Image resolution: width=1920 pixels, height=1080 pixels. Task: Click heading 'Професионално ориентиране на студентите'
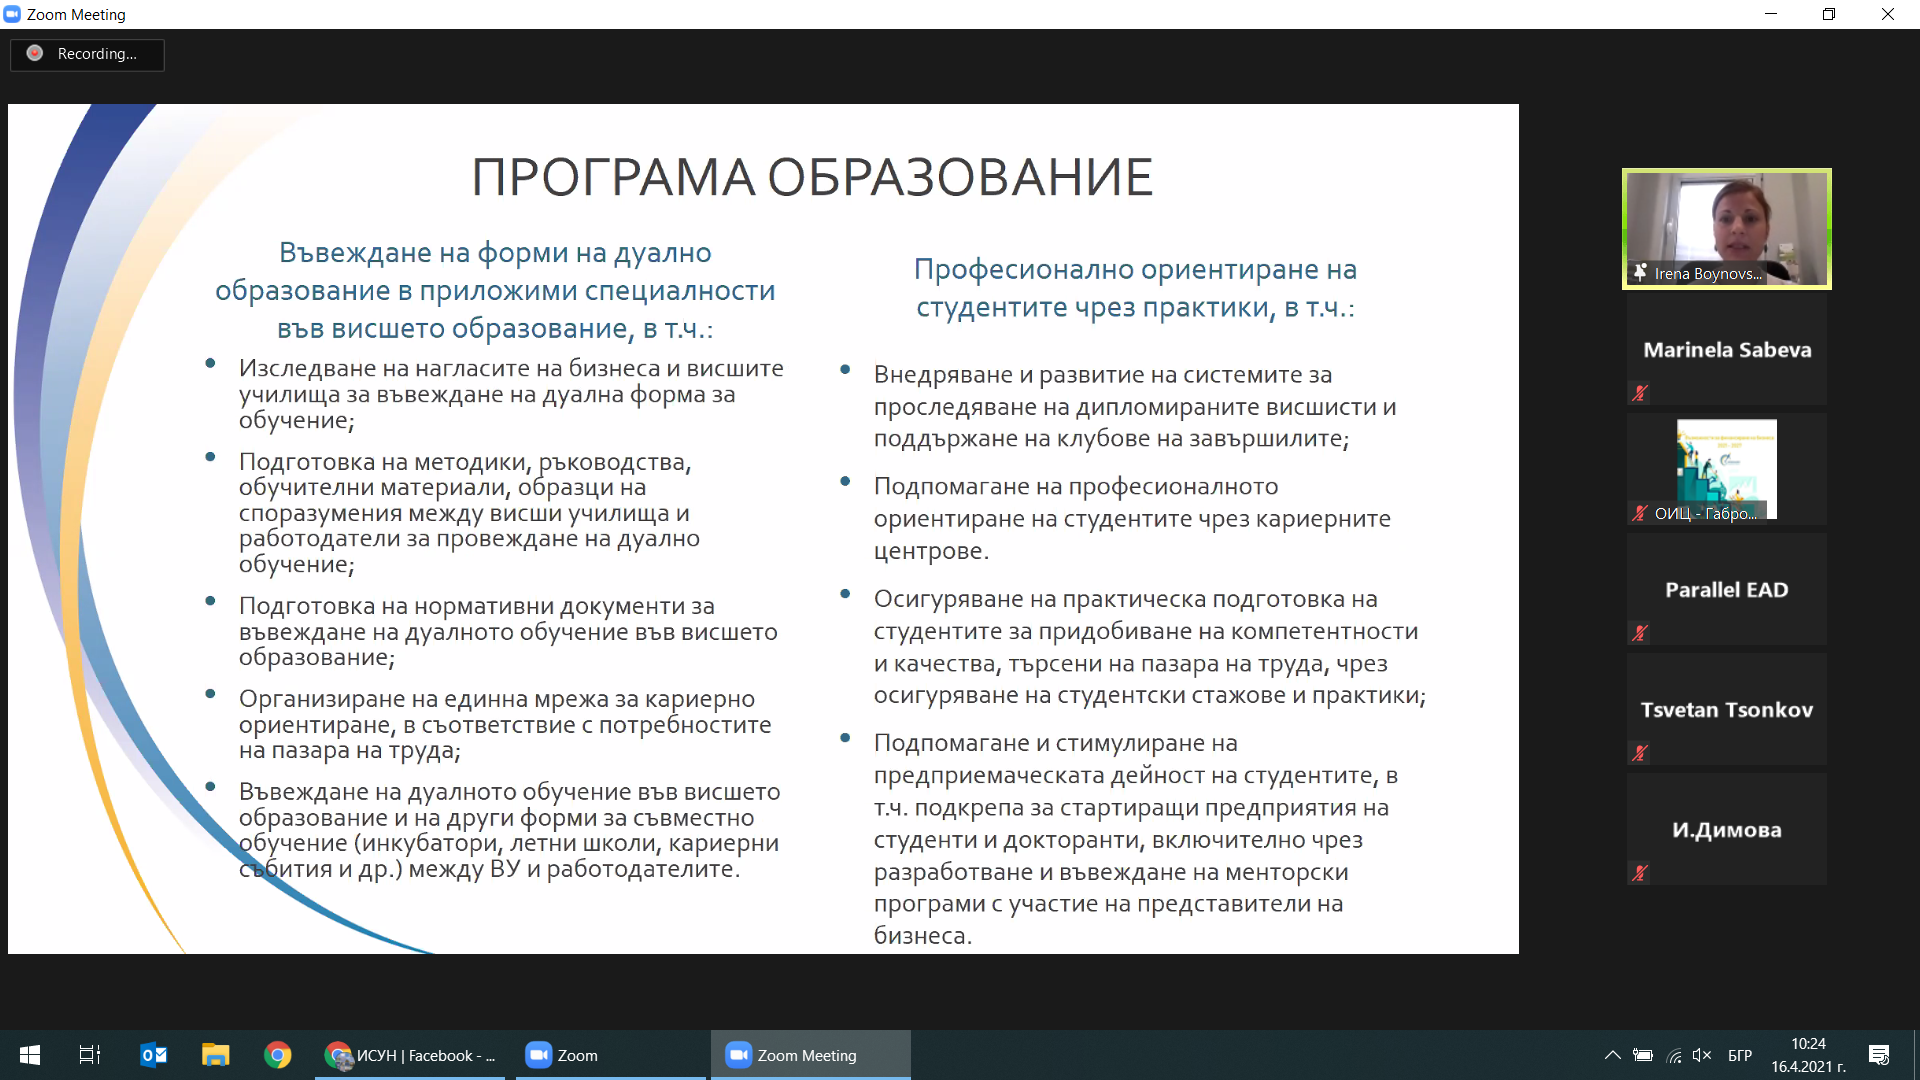(x=1135, y=288)
